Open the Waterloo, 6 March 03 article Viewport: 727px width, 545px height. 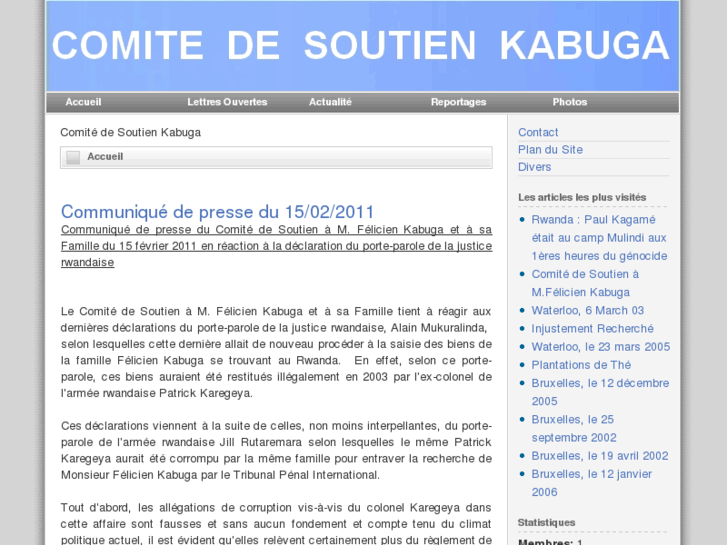[587, 310]
